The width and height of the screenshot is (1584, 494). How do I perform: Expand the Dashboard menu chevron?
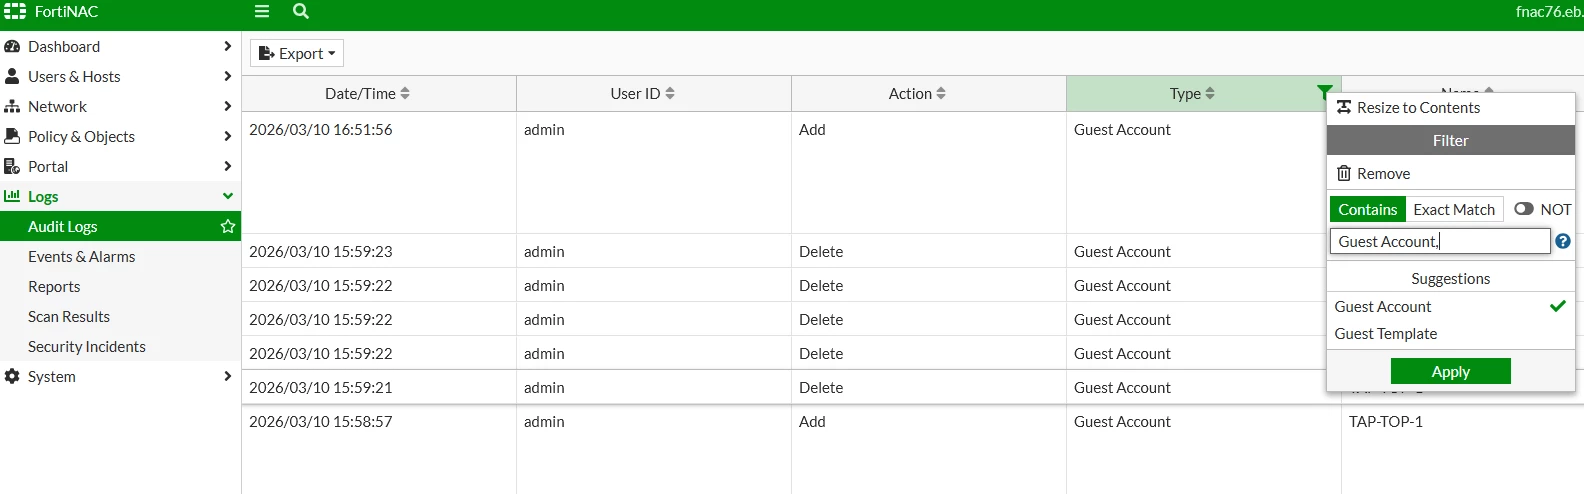pyautogui.click(x=228, y=46)
